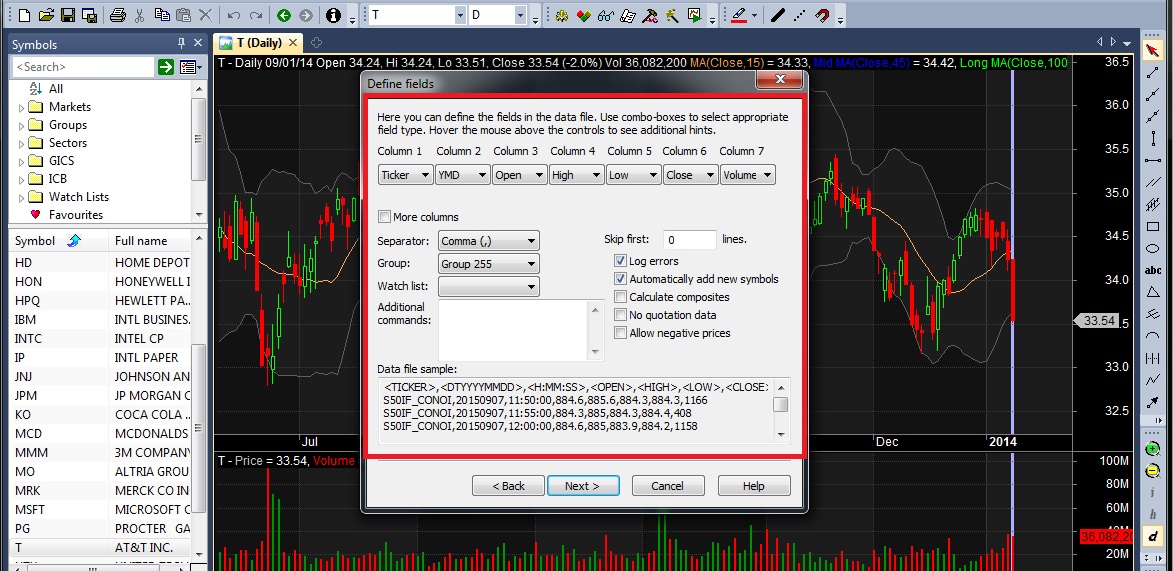Click the green Back arrow icon
Image resolution: width=1173 pixels, height=571 pixels.
(x=284, y=15)
